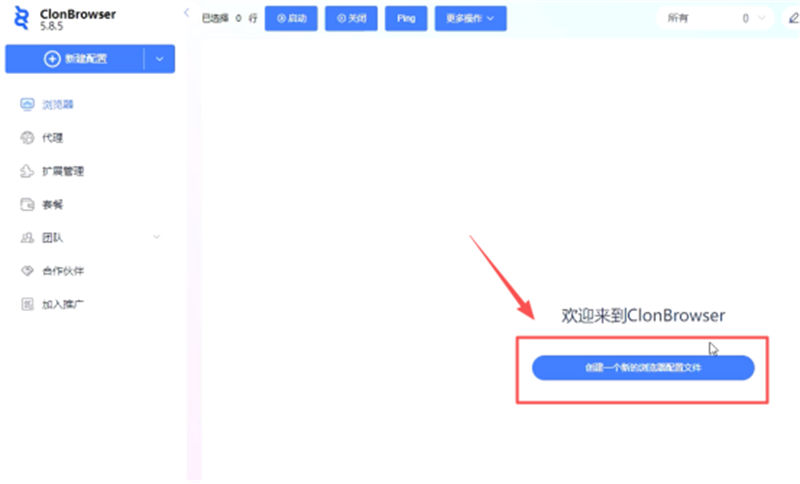Open the 合作伙伴 partners section
The height and width of the screenshot is (484, 800).
[x=63, y=271]
